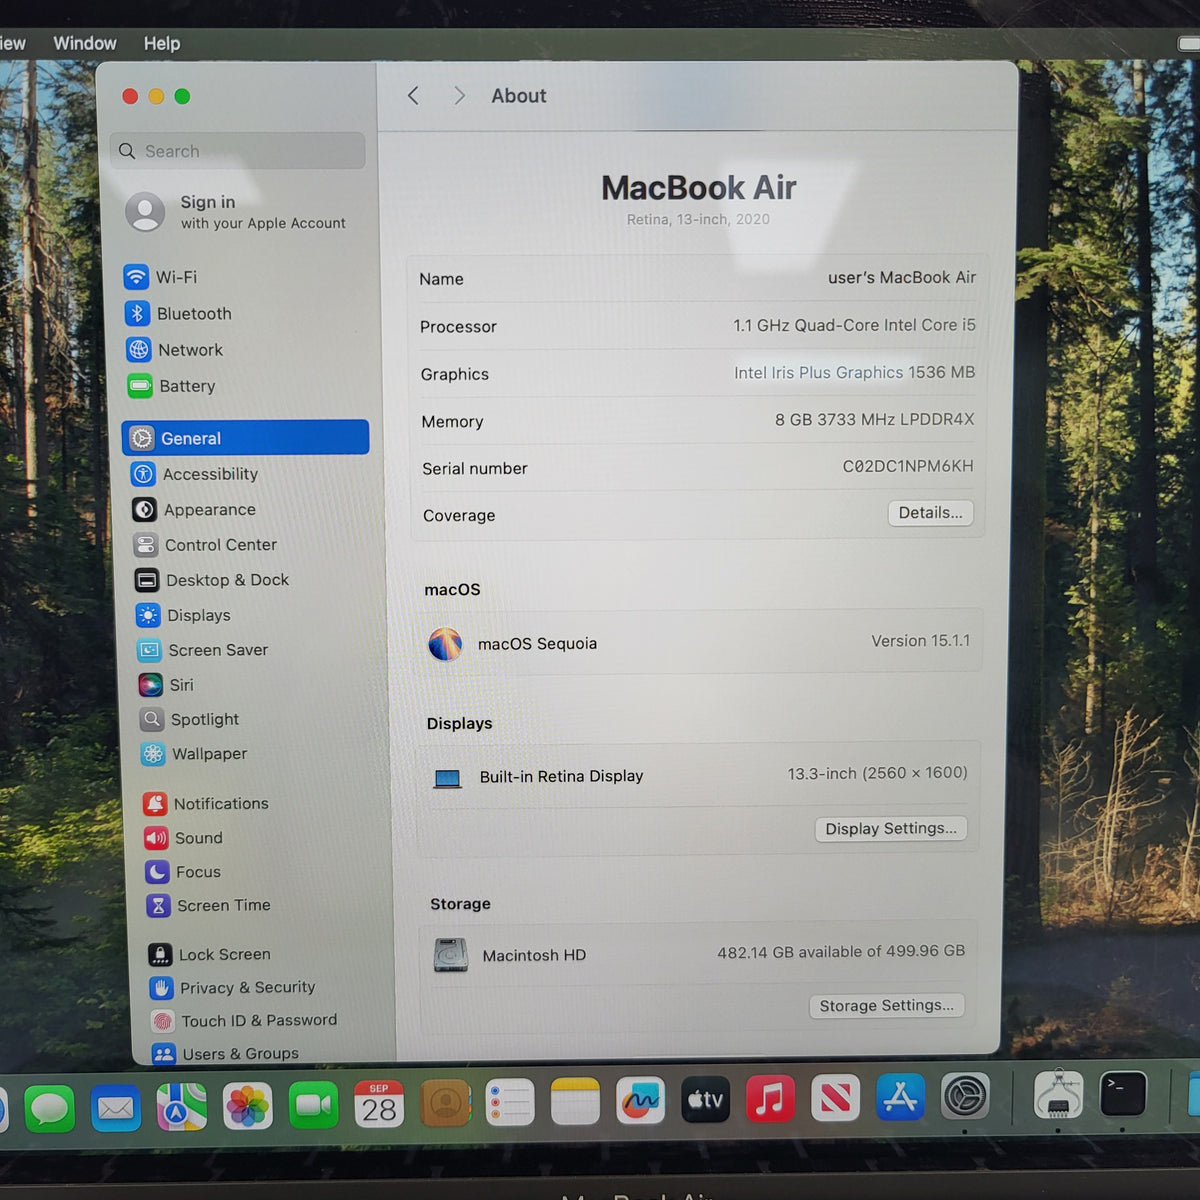
Task: Open Lock Screen settings
Action: [x=210, y=955]
